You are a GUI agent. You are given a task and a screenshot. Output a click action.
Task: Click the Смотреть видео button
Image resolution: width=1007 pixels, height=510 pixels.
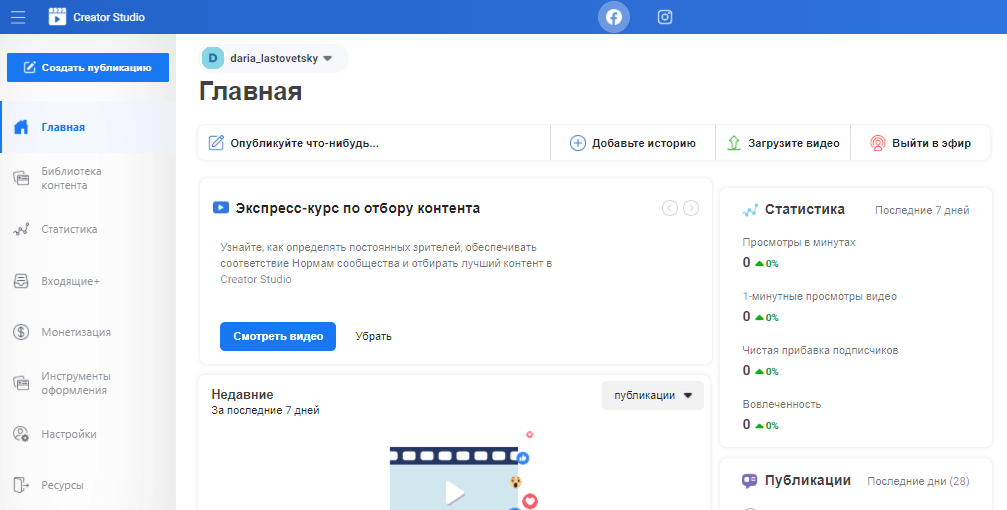pos(277,337)
